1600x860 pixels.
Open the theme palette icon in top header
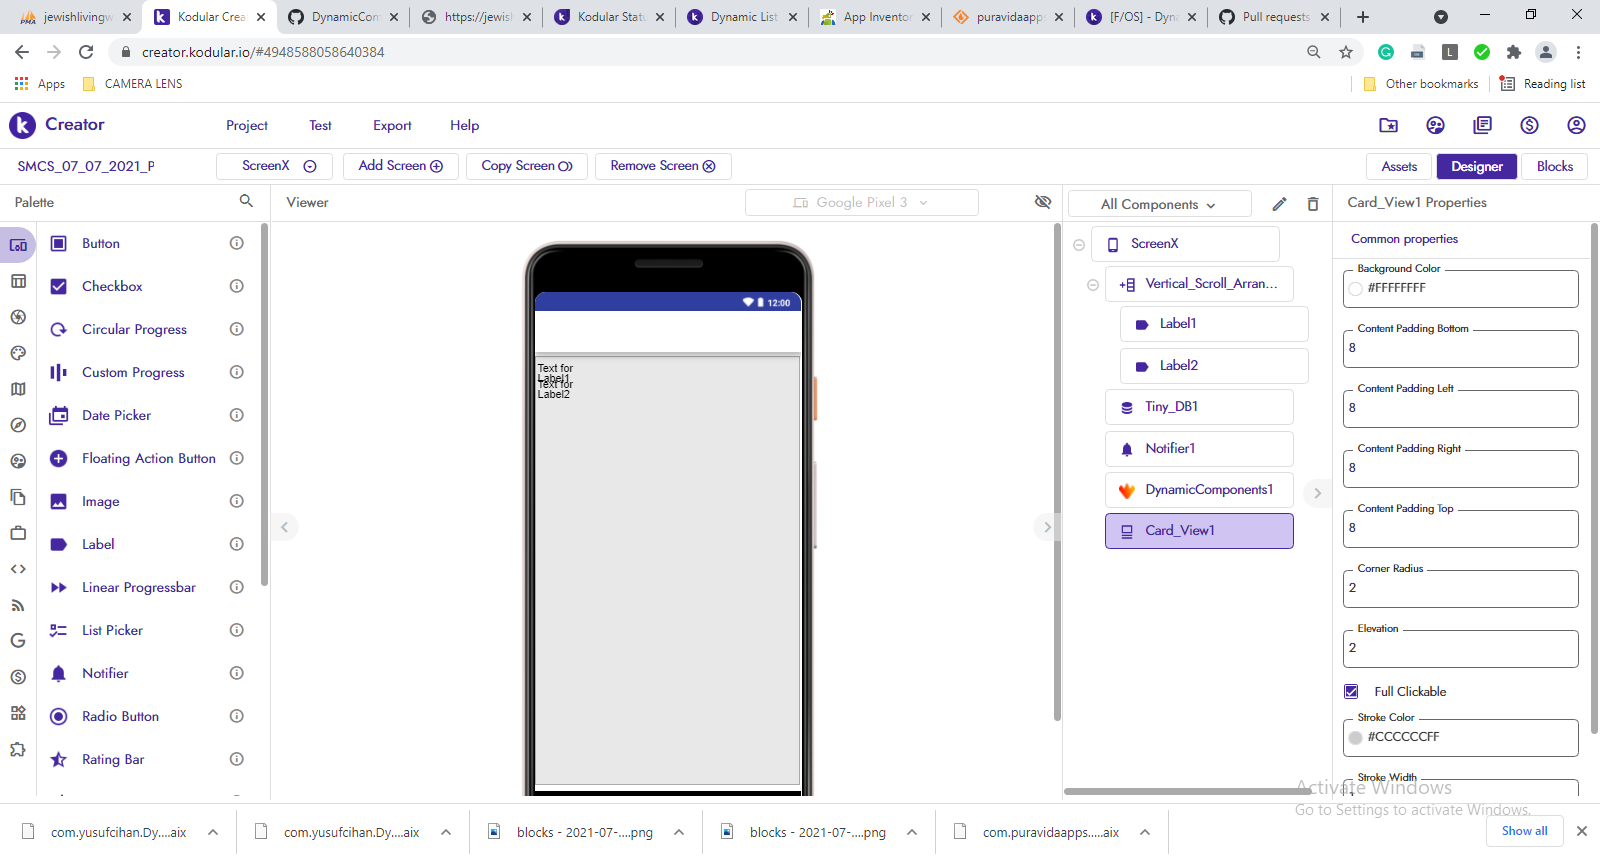coord(1435,125)
